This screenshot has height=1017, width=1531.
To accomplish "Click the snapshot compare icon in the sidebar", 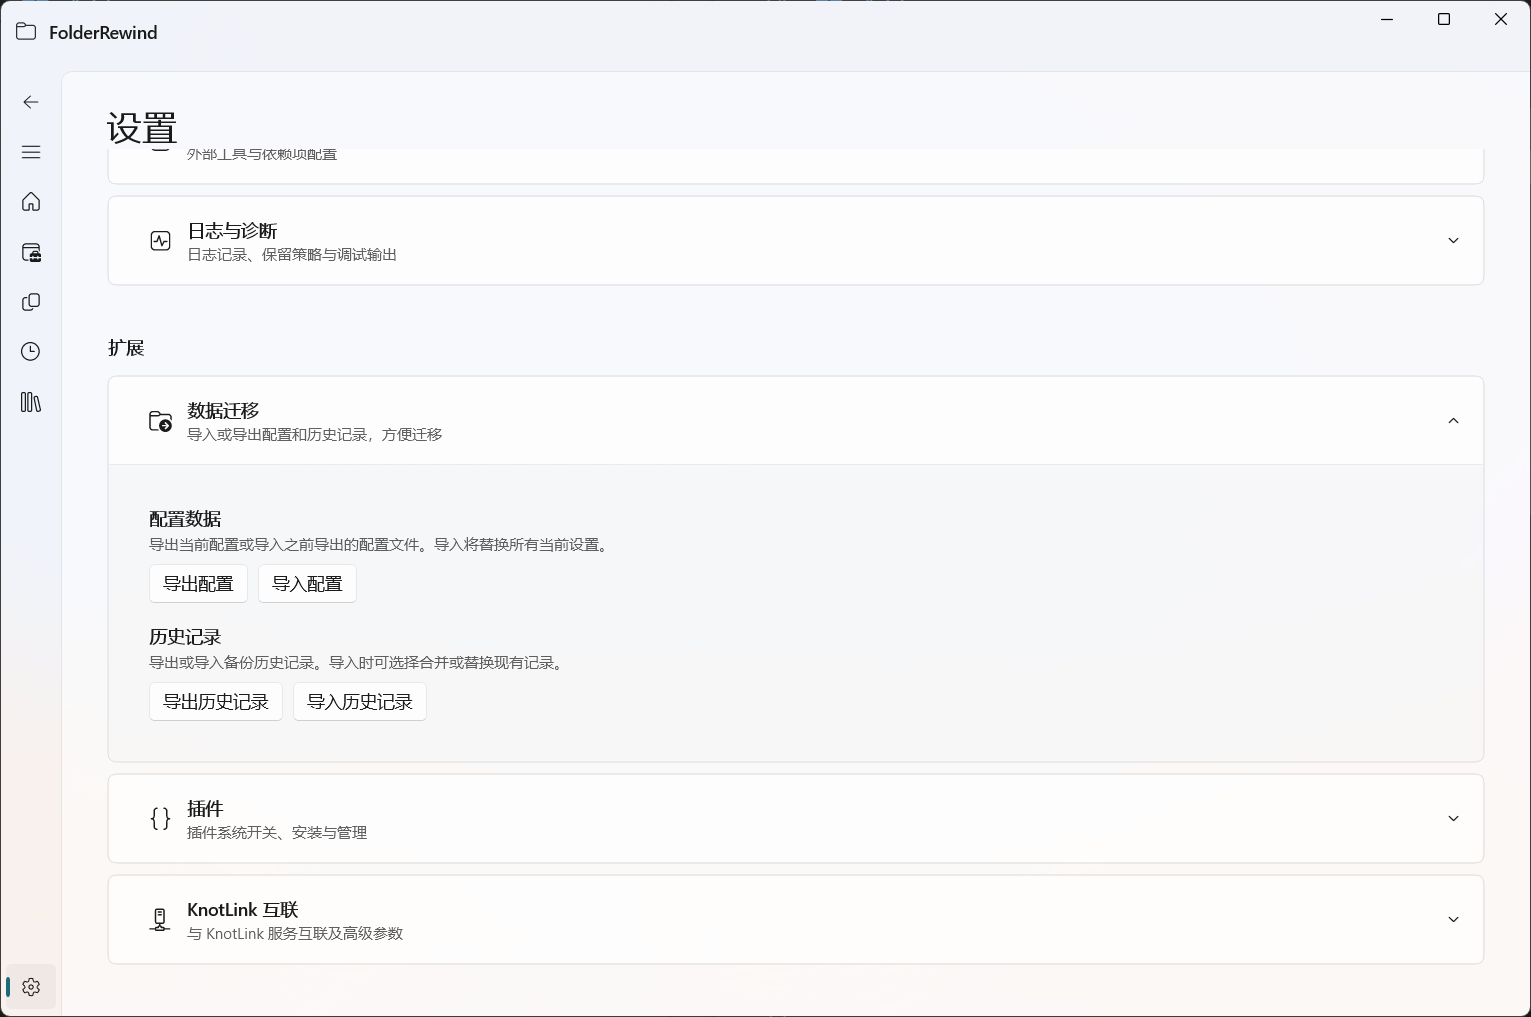I will (31, 302).
